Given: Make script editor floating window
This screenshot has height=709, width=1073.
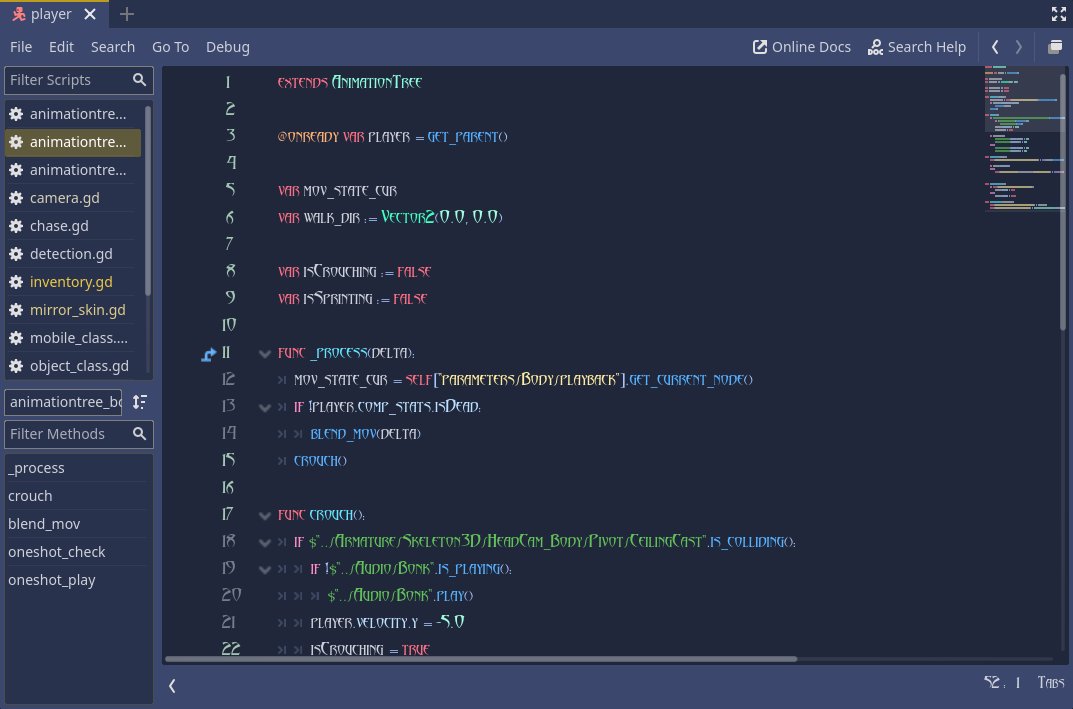Looking at the screenshot, I should [1055, 47].
